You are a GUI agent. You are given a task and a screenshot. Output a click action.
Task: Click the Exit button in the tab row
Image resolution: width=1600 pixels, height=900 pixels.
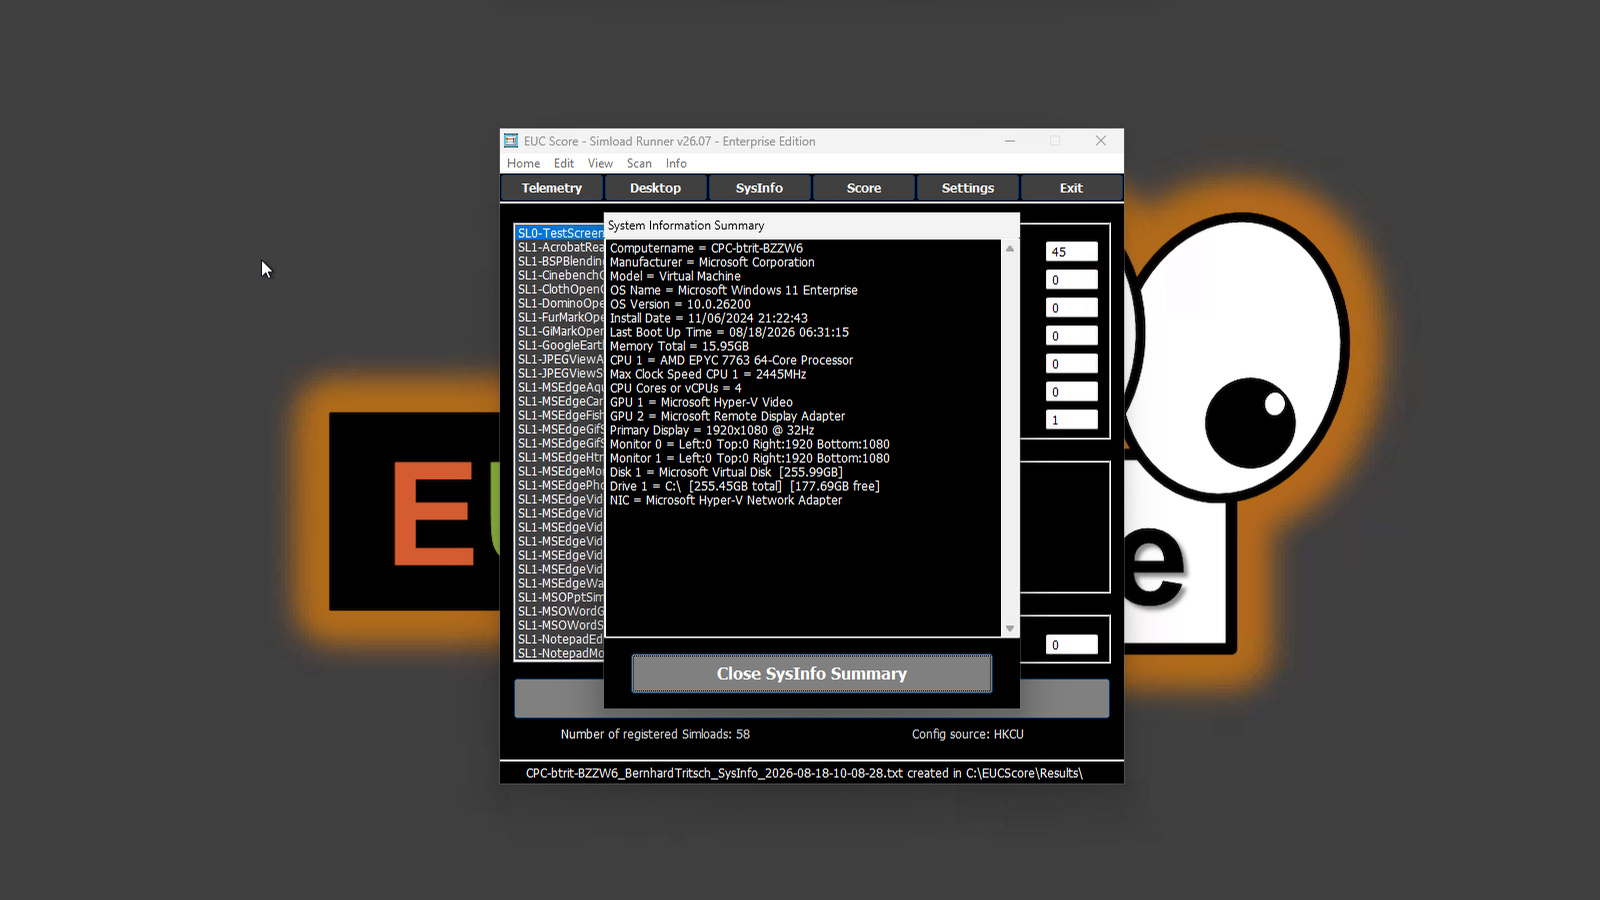pos(1071,188)
